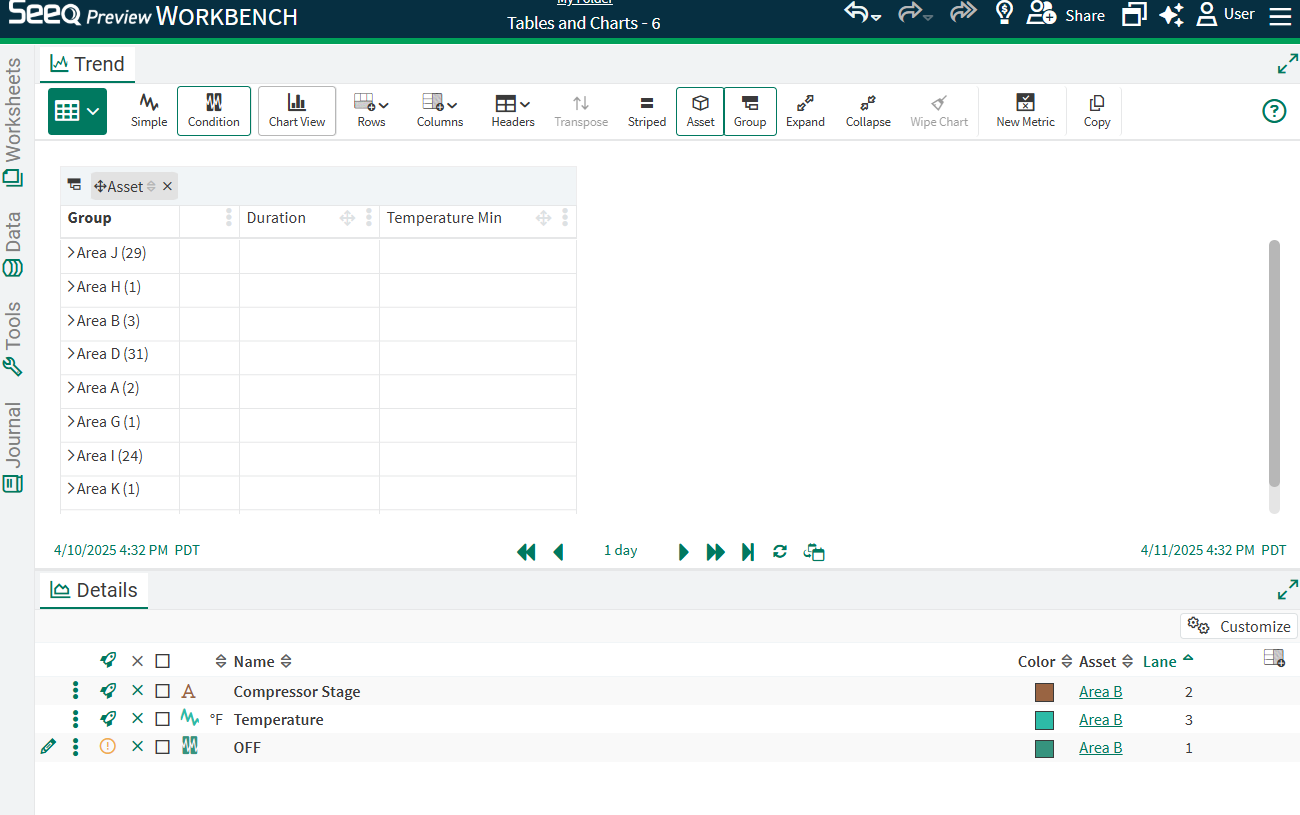Click the 1 day time range field
This screenshot has width=1300, height=815.
620,551
